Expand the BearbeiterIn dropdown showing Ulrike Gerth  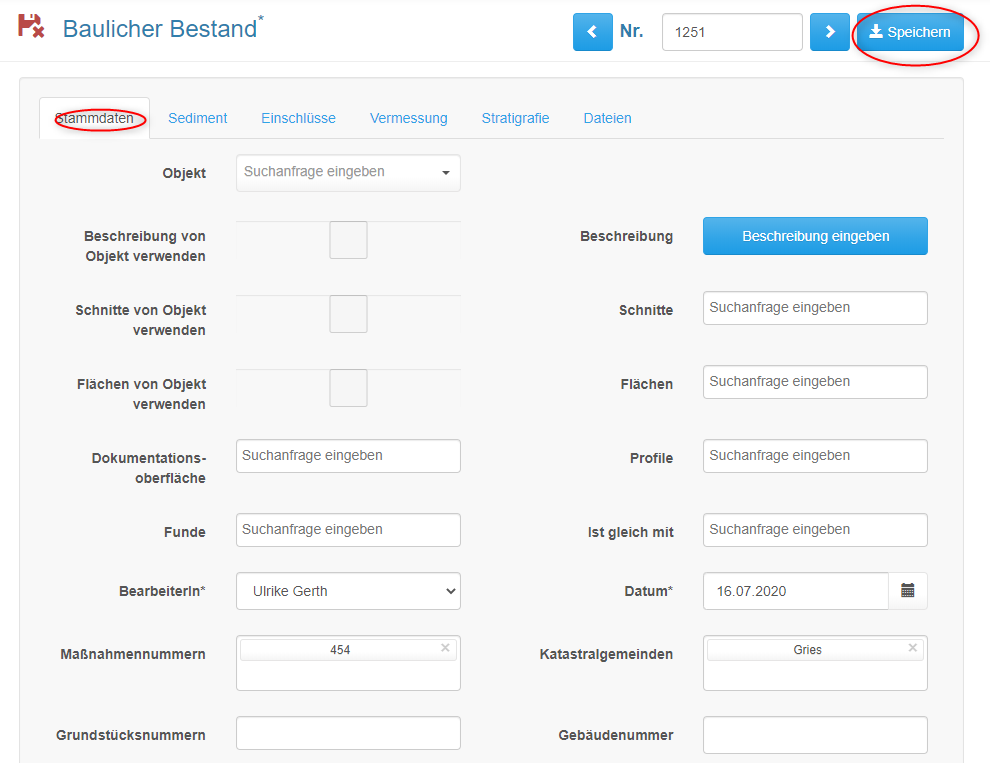pos(348,591)
